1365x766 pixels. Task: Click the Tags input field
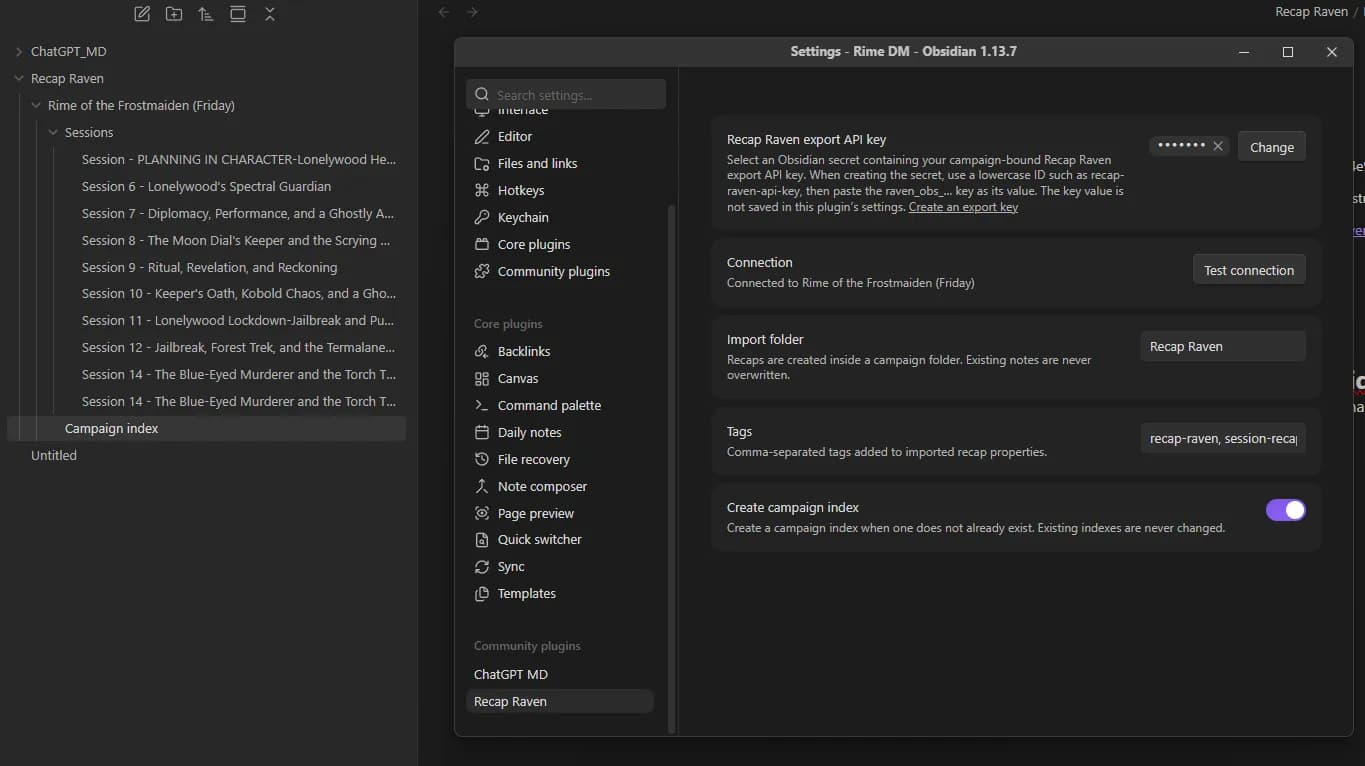[x=1223, y=438]
